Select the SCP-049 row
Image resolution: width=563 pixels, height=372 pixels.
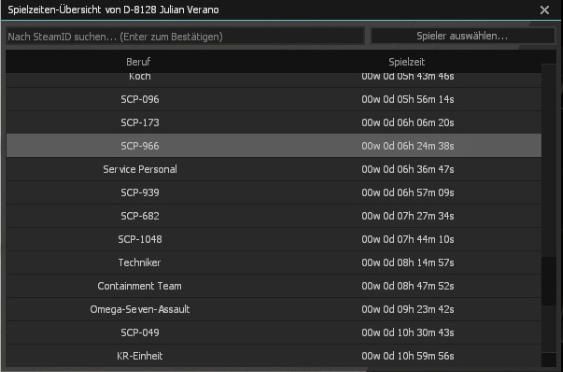coord(274,333)
